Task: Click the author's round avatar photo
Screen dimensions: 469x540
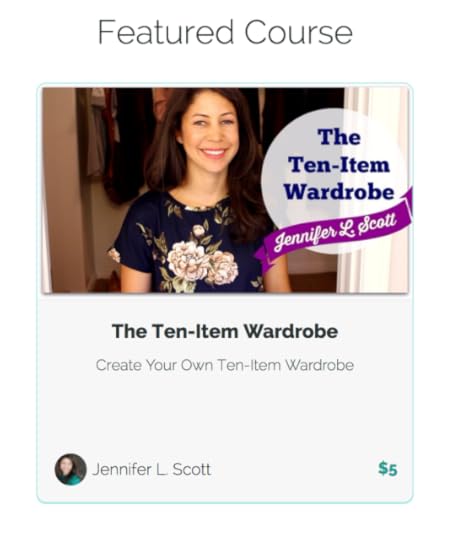Action: click(70, 469)
